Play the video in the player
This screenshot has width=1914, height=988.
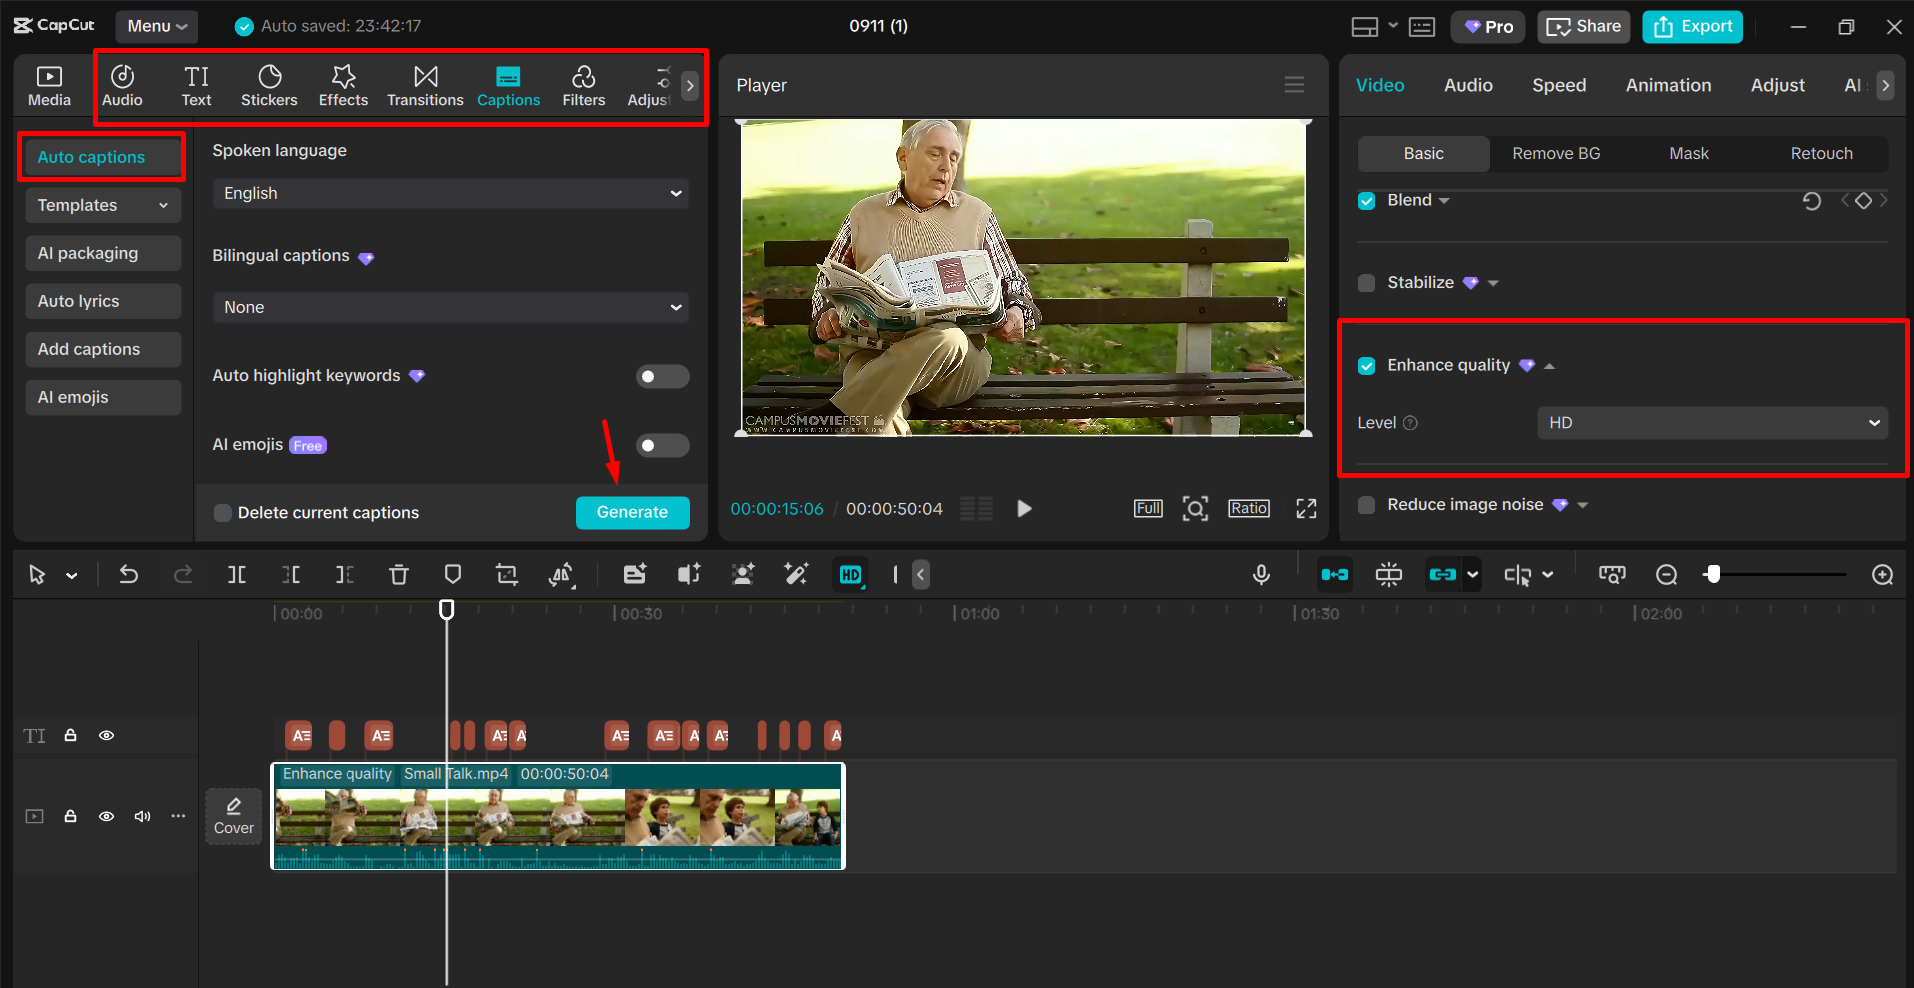pyautogui.click(x=1024, y=509)
